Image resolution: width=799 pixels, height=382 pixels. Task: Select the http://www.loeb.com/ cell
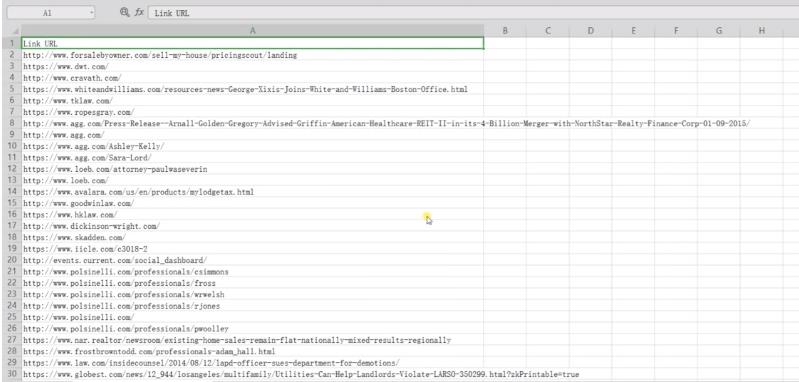pyautogui.click(x=252, y=180)
